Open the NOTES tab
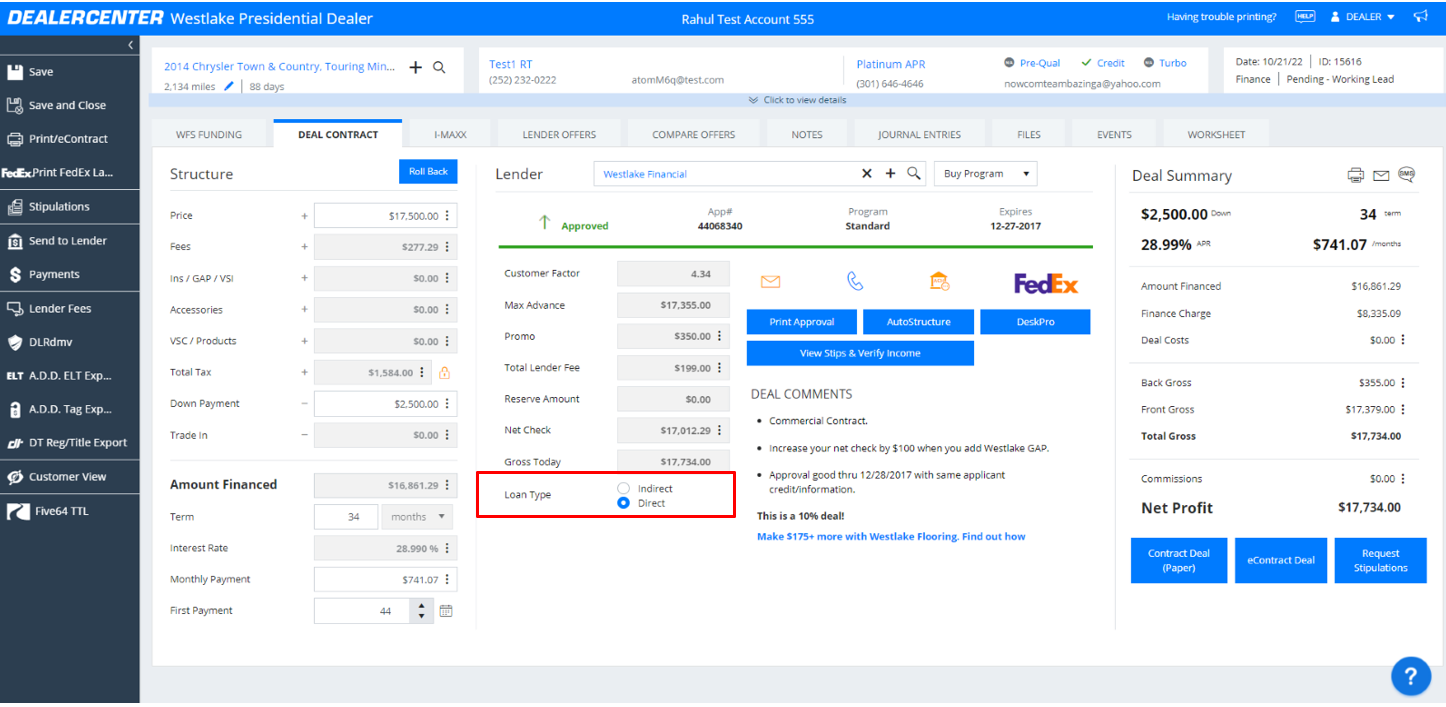The width and height of the screenshot is (1446, 707). tap(807, 135)
